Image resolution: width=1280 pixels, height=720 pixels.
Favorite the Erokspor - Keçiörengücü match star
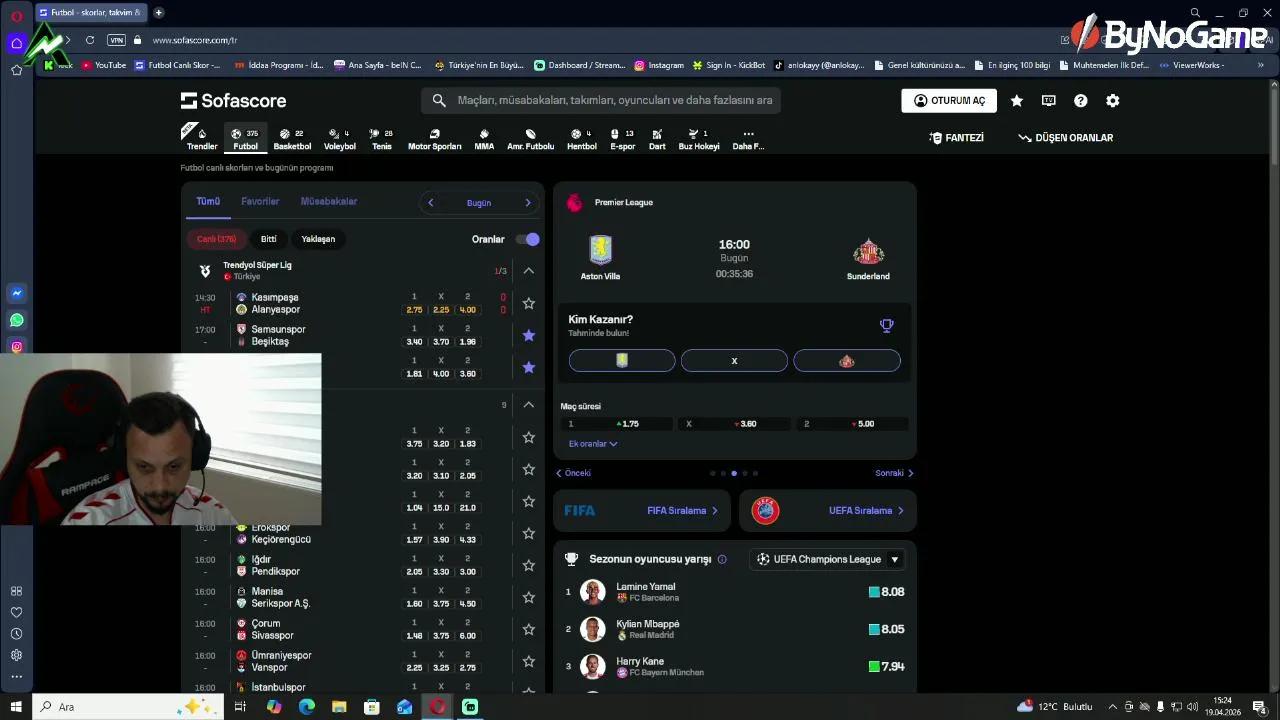click(x=529, y=533)
